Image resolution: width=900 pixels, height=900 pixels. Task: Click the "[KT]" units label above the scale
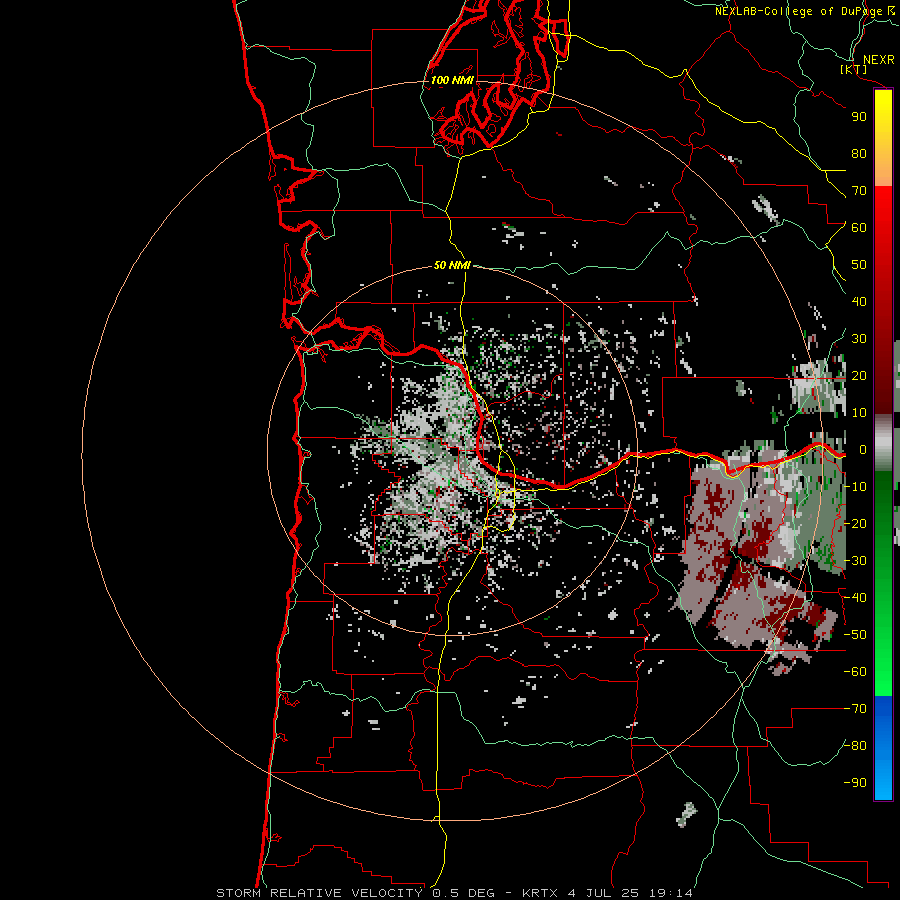[x=854, y=69]
